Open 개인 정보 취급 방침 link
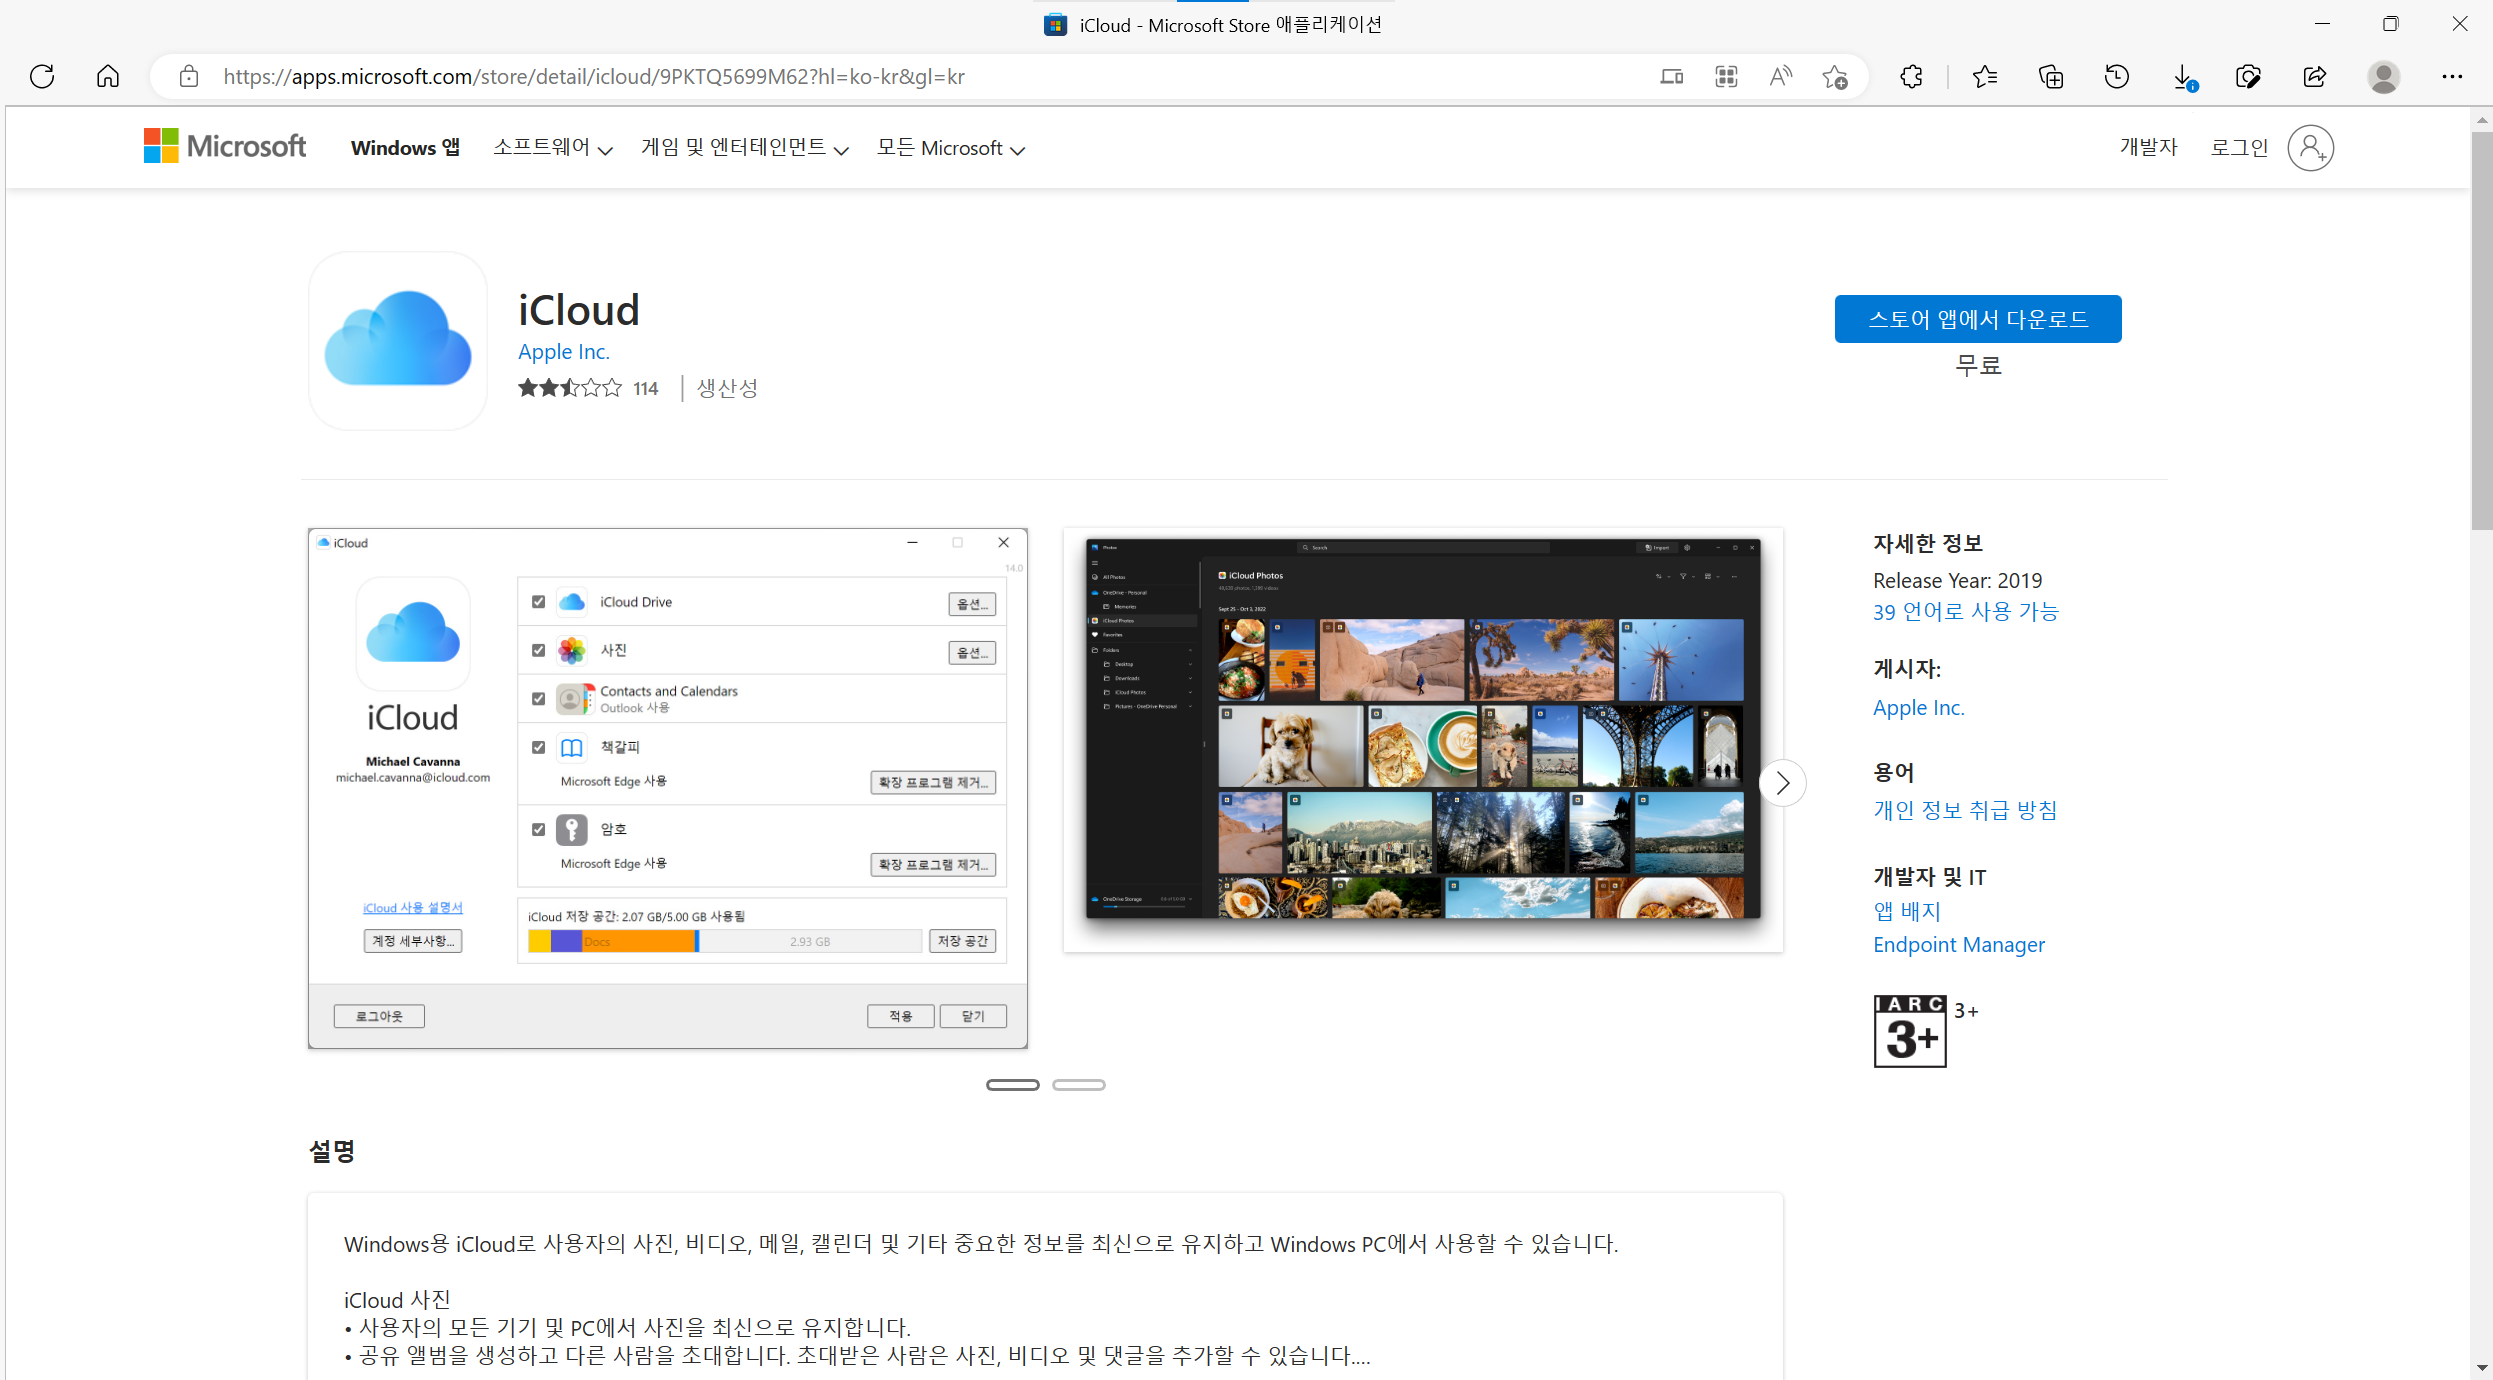Screen dimensions: 2493x1380 click(1965, 810)
